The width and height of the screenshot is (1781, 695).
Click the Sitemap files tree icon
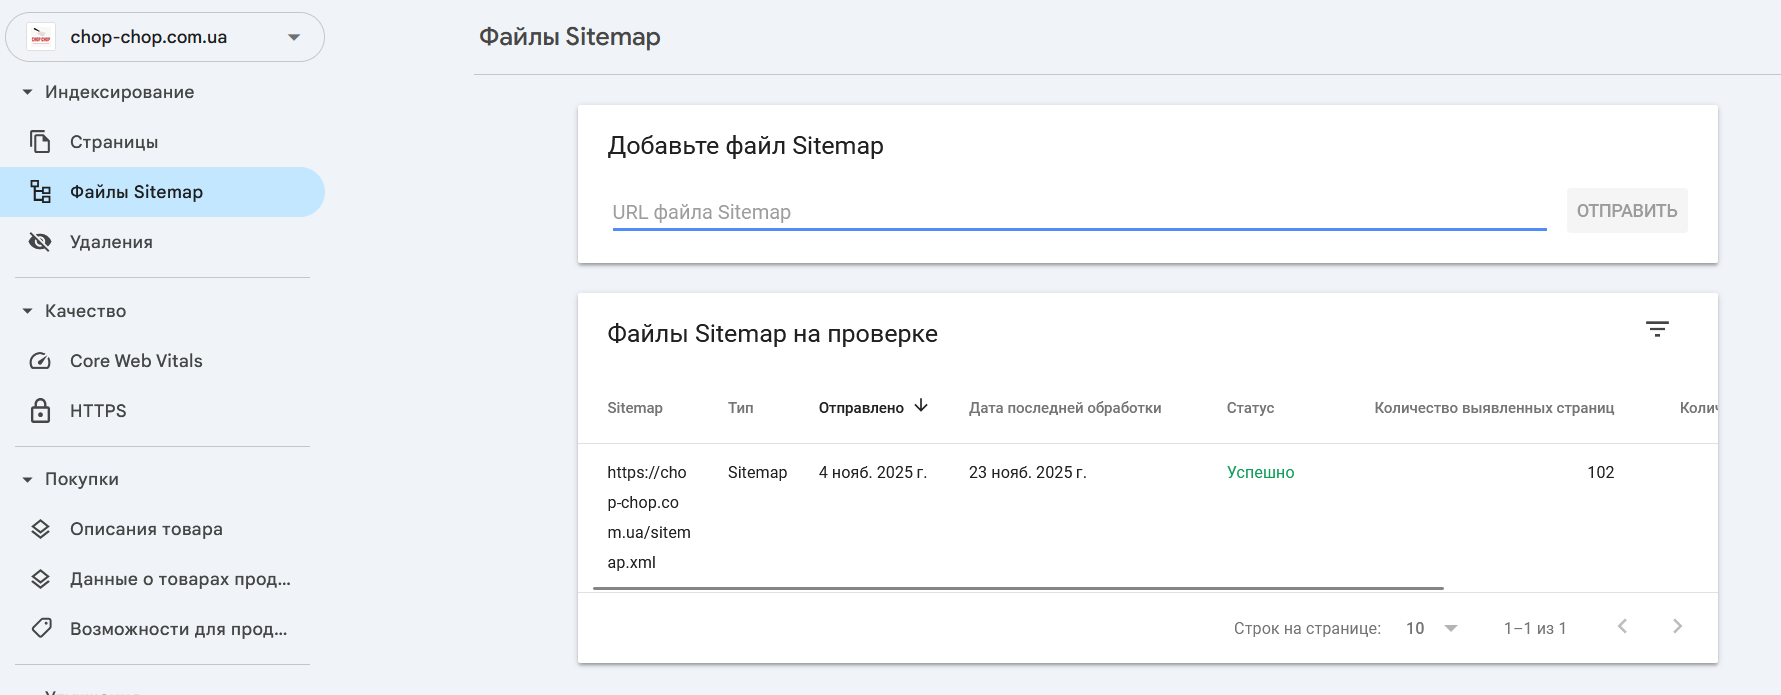pos(40,192)
